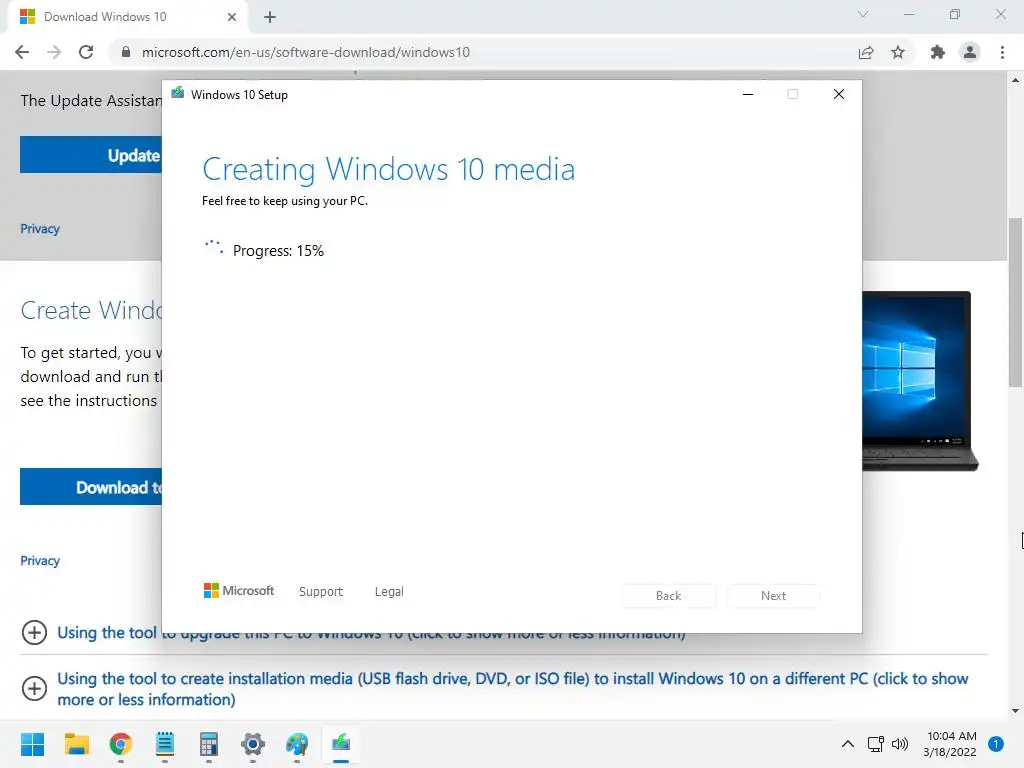This screenshot has width=1024, height=768.
Task: Go back with the browser back arrow
Action: pos(22,52)
